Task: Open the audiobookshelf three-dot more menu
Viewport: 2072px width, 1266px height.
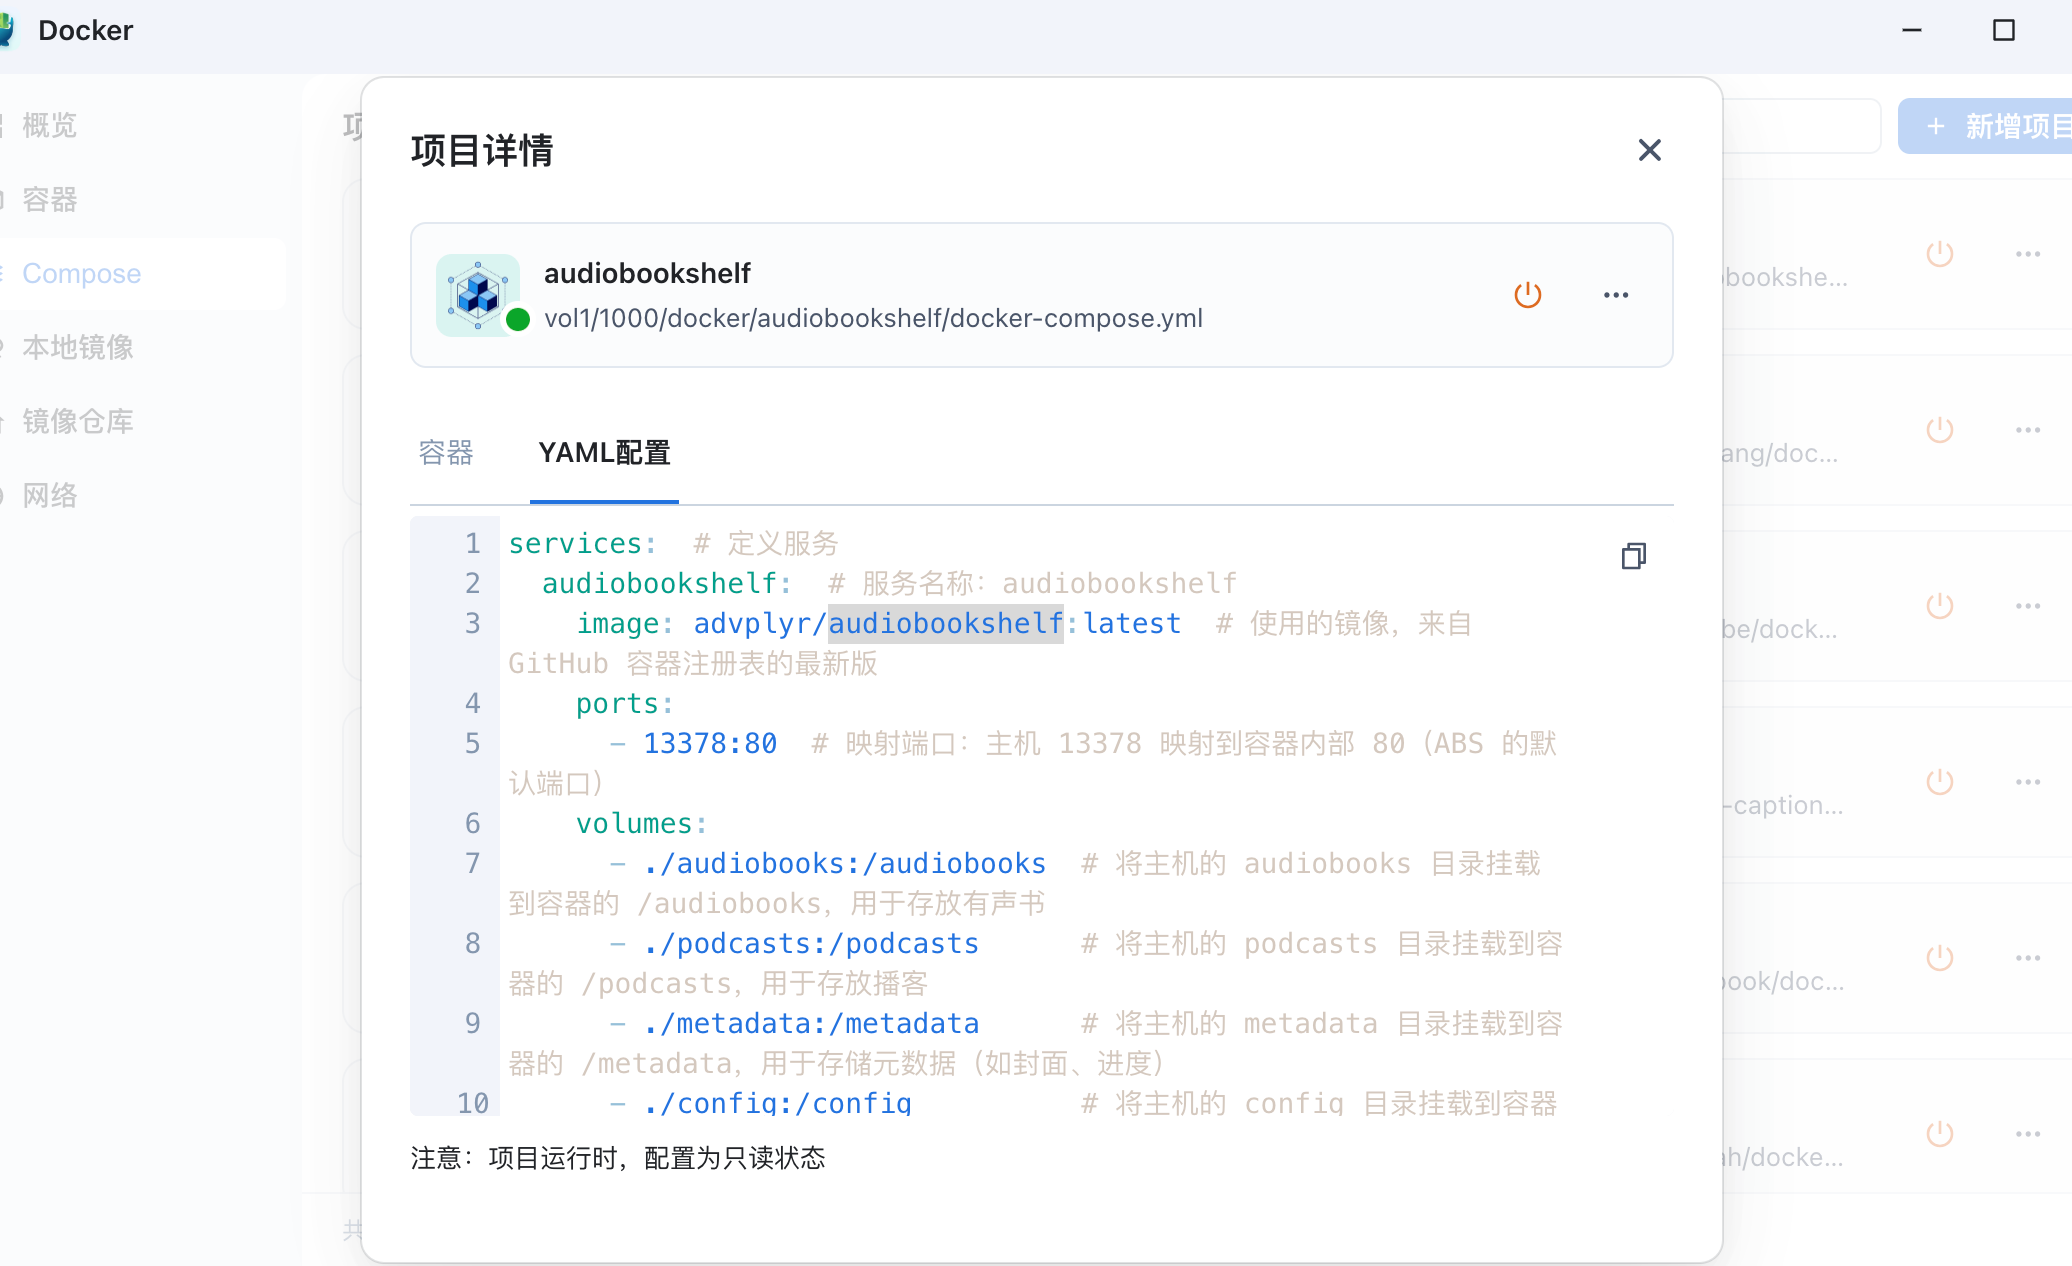Action: (1616, 295)
